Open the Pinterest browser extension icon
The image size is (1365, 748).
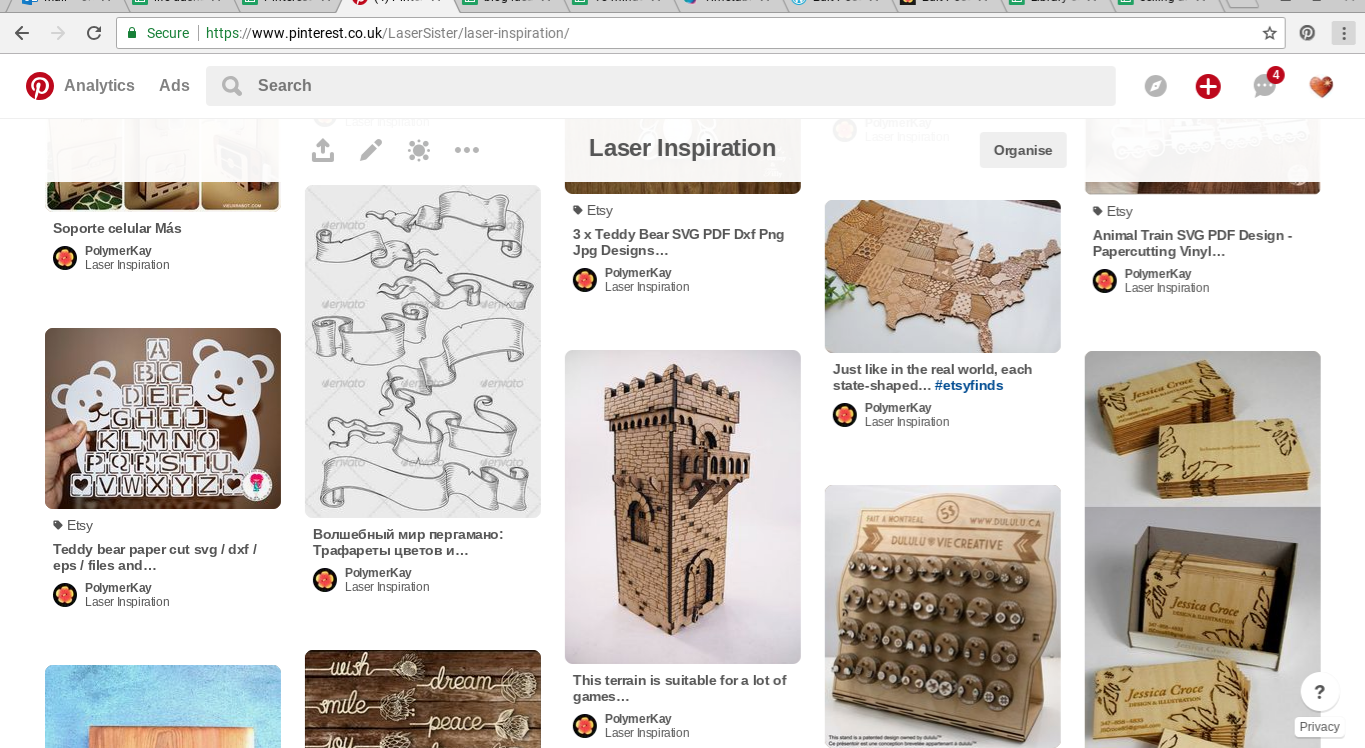[1307, 32]
